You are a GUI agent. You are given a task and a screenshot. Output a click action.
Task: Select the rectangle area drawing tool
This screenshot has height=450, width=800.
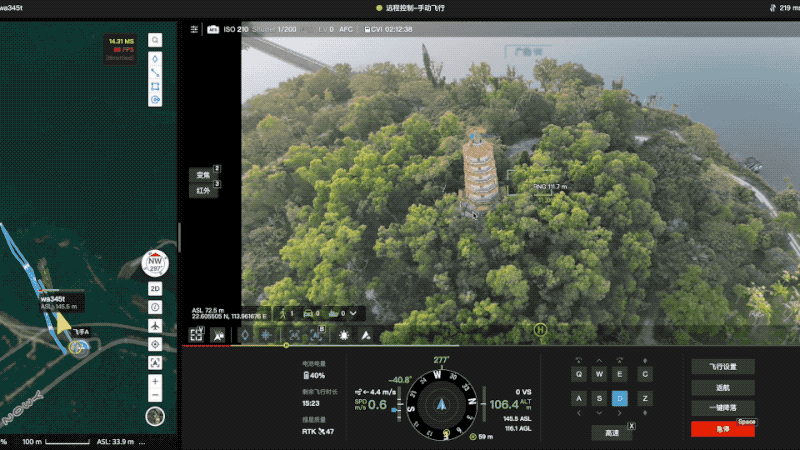tap(155, 86)
